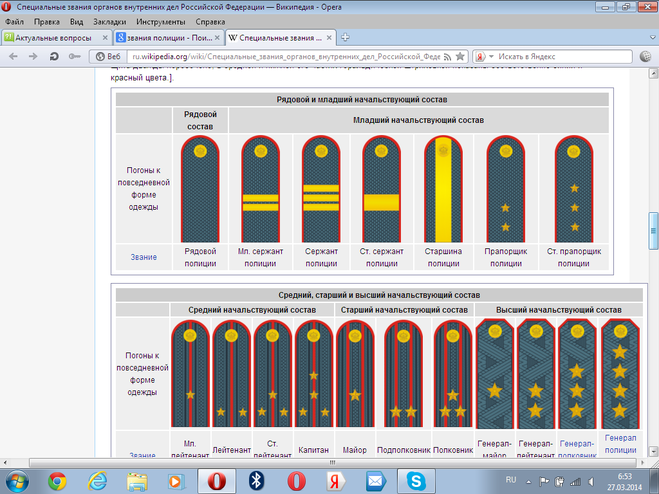Open Internet Explorer from taskbar
The height and width of the screenshot is (494, 659).
click(x=98, y=481)
